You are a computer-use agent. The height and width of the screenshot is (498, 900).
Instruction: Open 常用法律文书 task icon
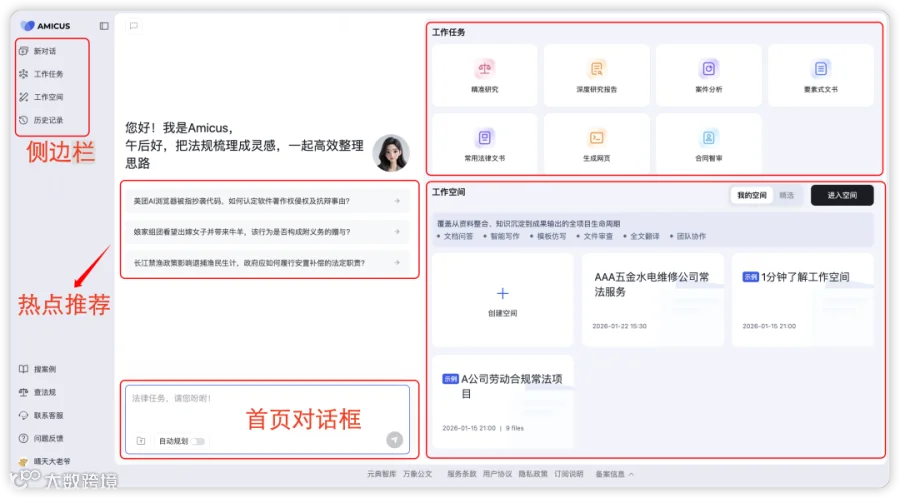484,138
